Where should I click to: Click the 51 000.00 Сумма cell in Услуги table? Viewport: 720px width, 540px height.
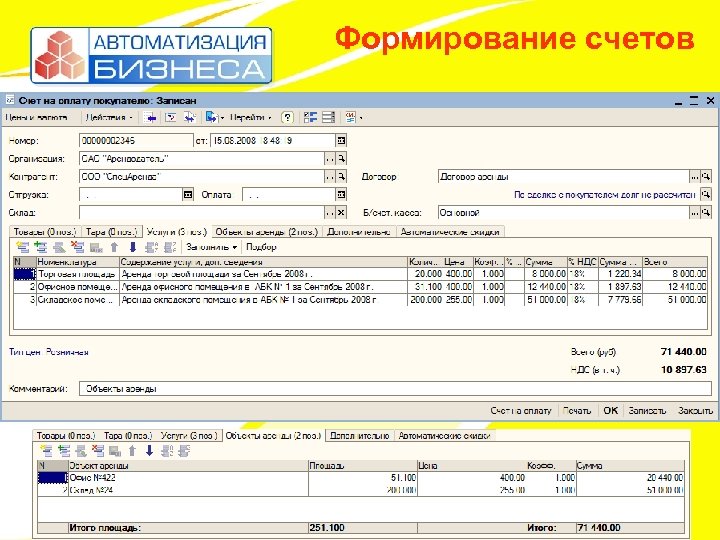coord(546,300)
